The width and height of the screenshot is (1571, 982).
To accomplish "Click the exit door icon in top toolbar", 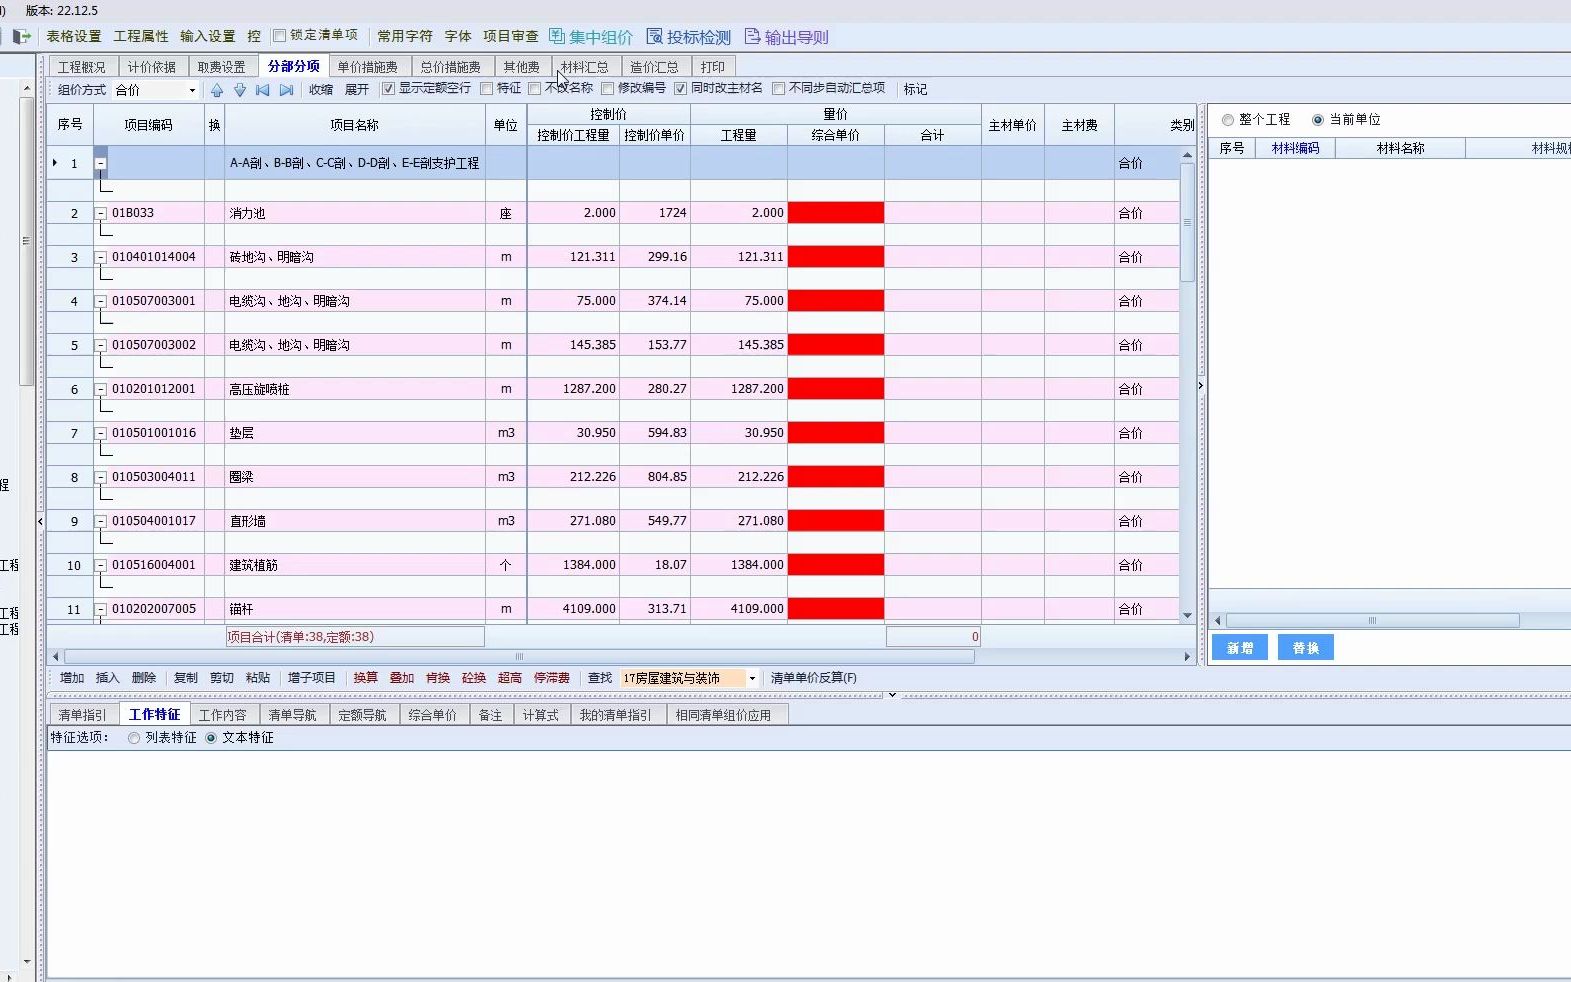I will click(21, 36).
